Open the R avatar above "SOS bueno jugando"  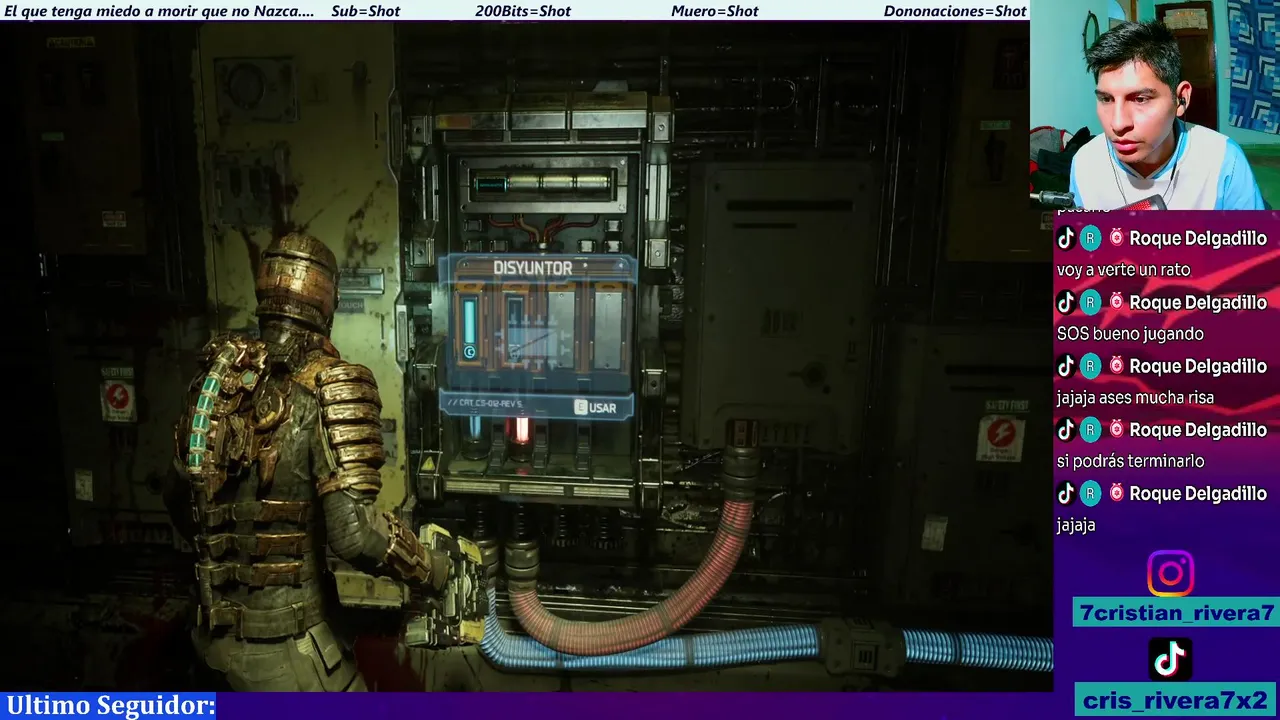pyautogui.click(x=1091, y=302)
